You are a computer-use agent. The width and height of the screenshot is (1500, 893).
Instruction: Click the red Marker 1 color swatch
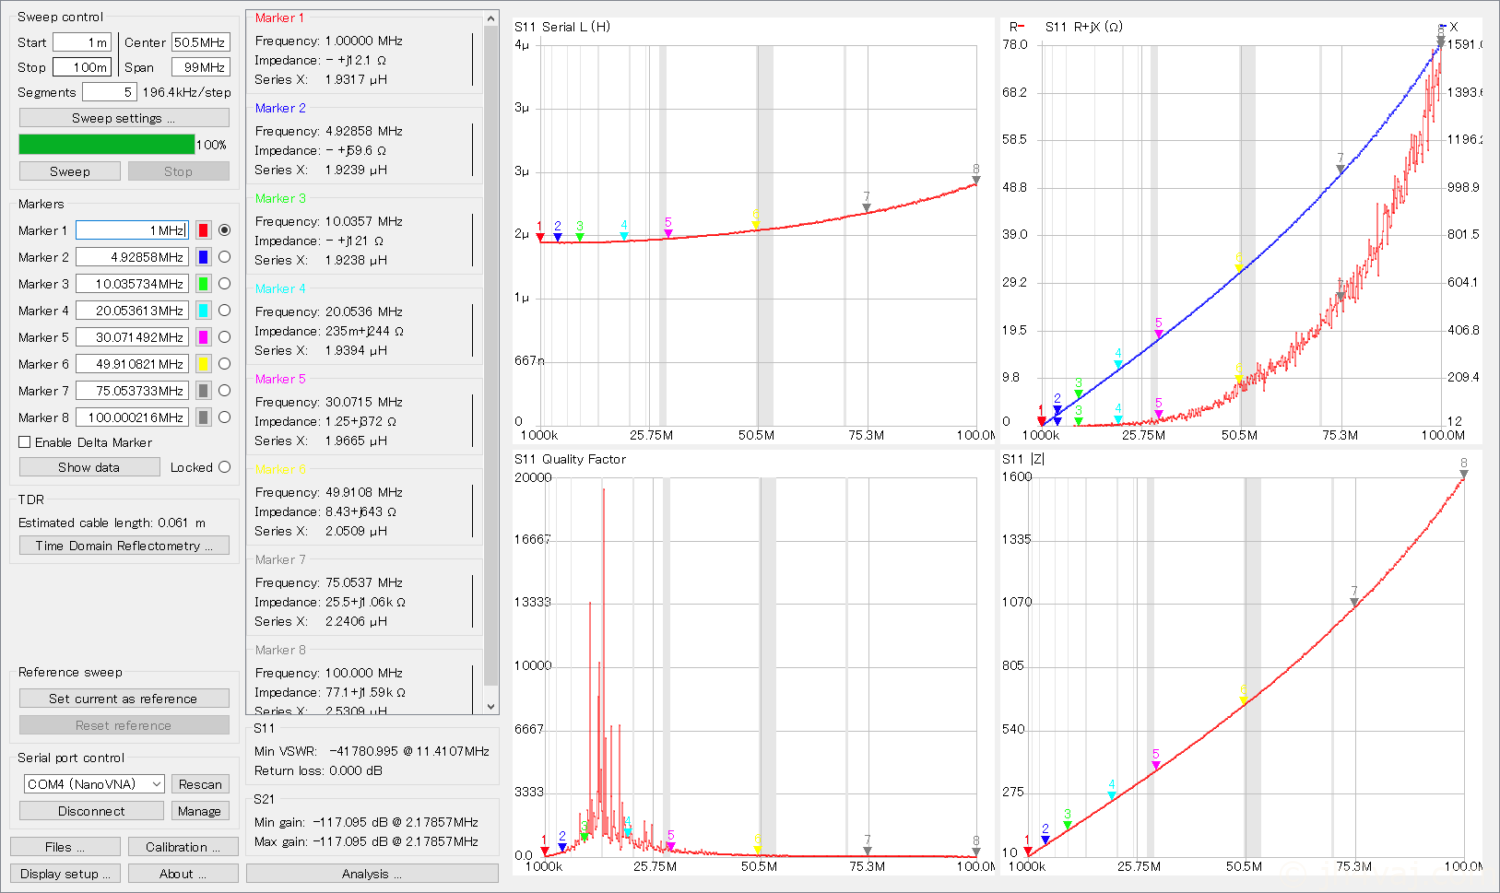[203, 230]
